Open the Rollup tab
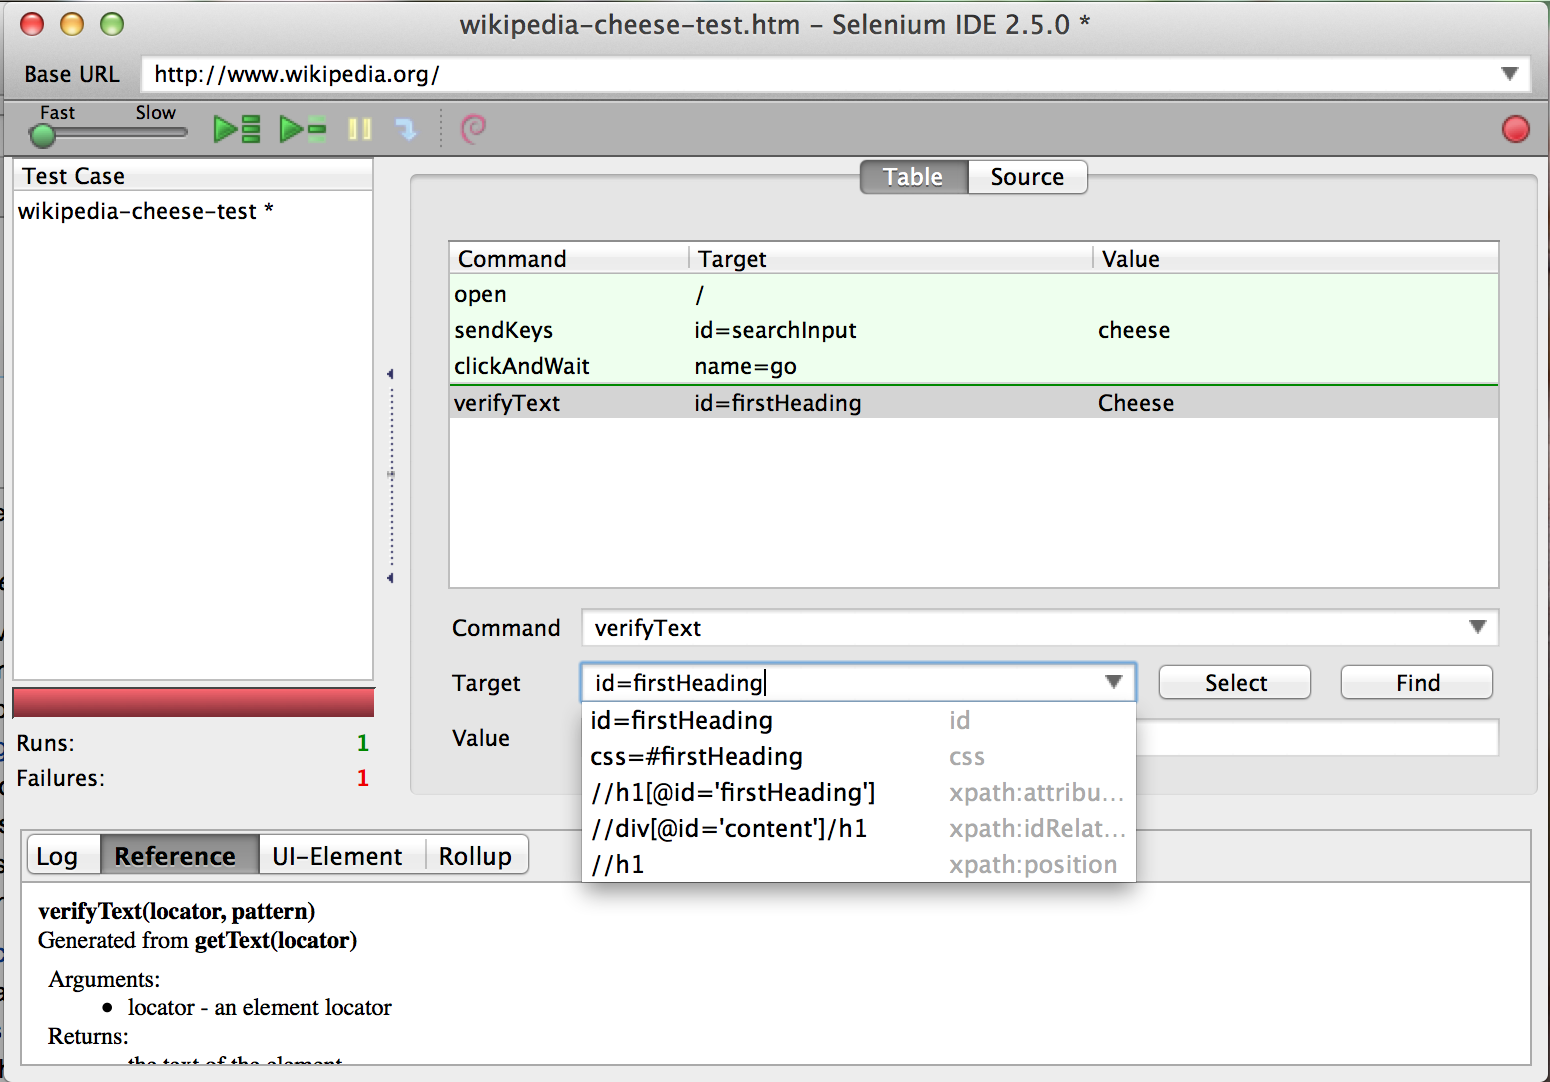This screenshot has width=1550, height=1082. pos(475,856)
